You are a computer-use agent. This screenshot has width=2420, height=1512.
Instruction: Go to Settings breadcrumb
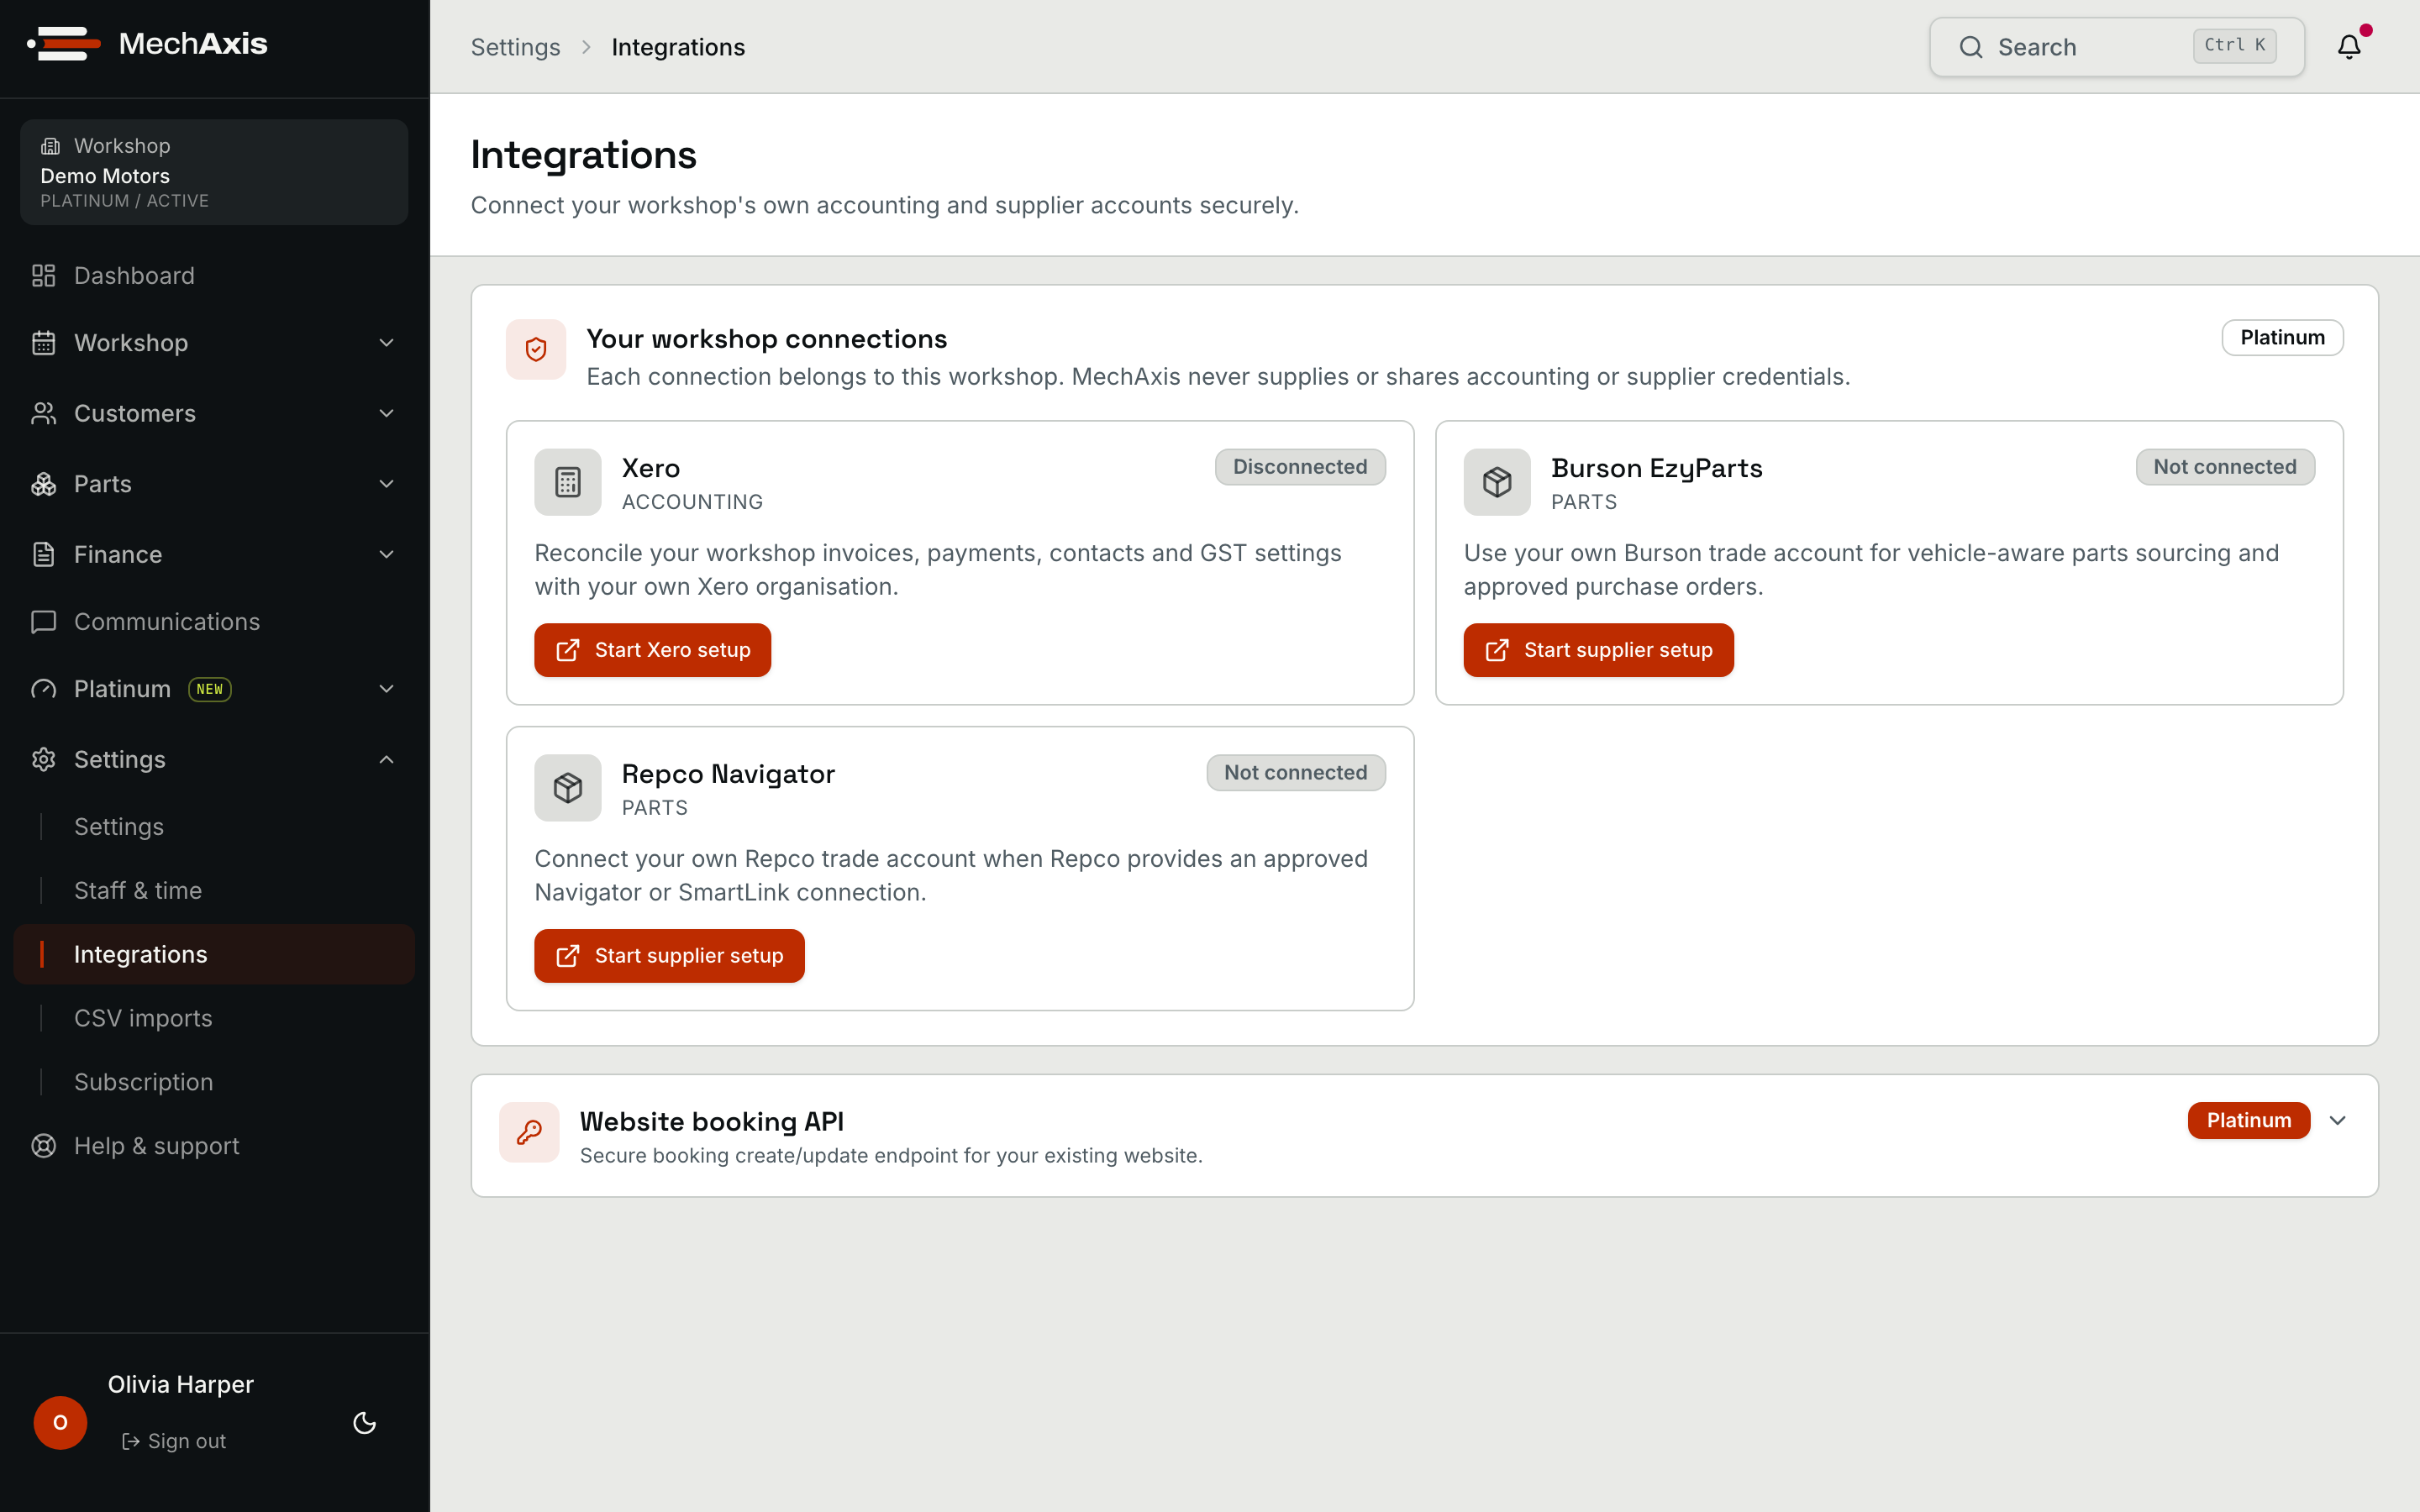515,47
